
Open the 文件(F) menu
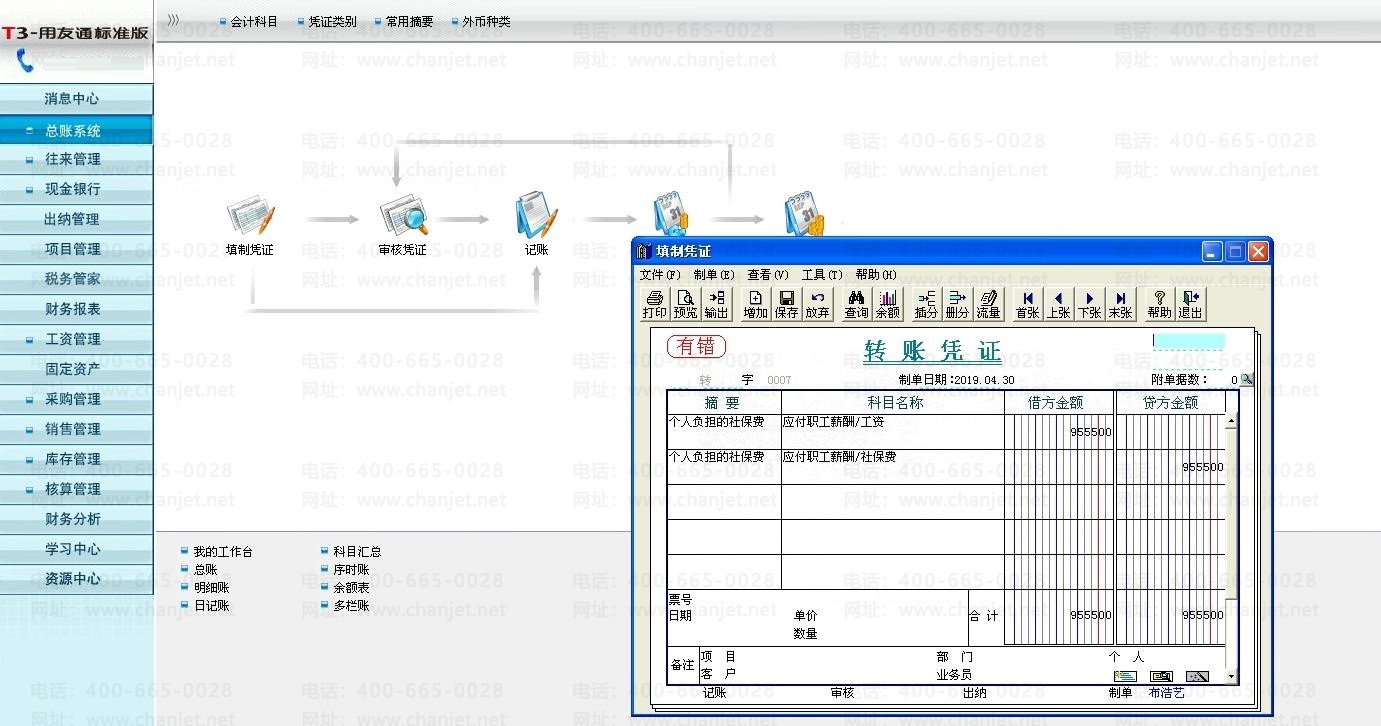tap(660, 275)
